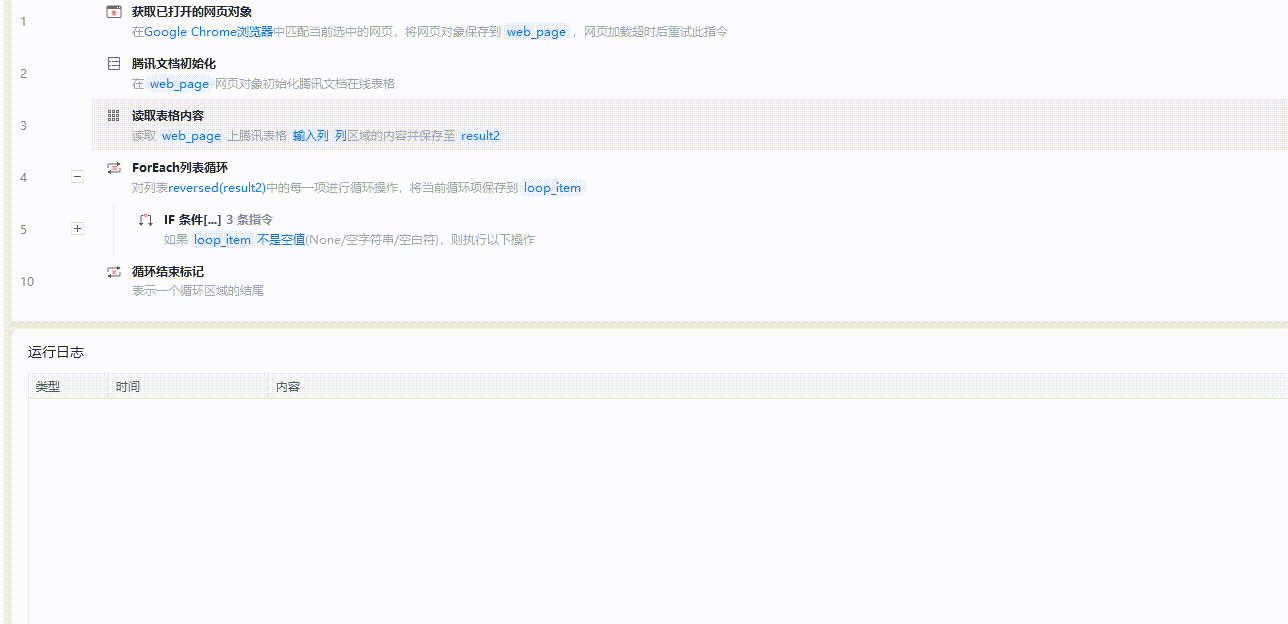
Task: Click the result2 variable in step 3
Action: (480, 136)
